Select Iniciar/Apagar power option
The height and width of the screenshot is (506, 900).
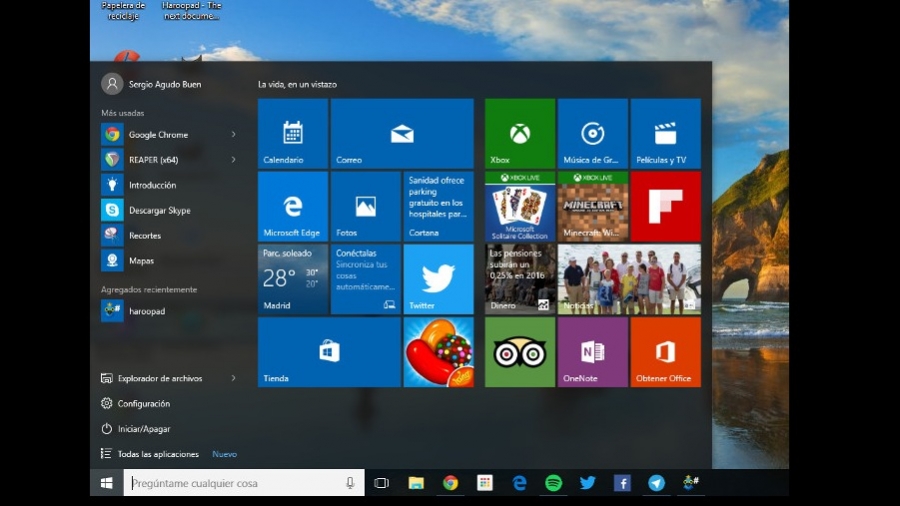(144, 428)
